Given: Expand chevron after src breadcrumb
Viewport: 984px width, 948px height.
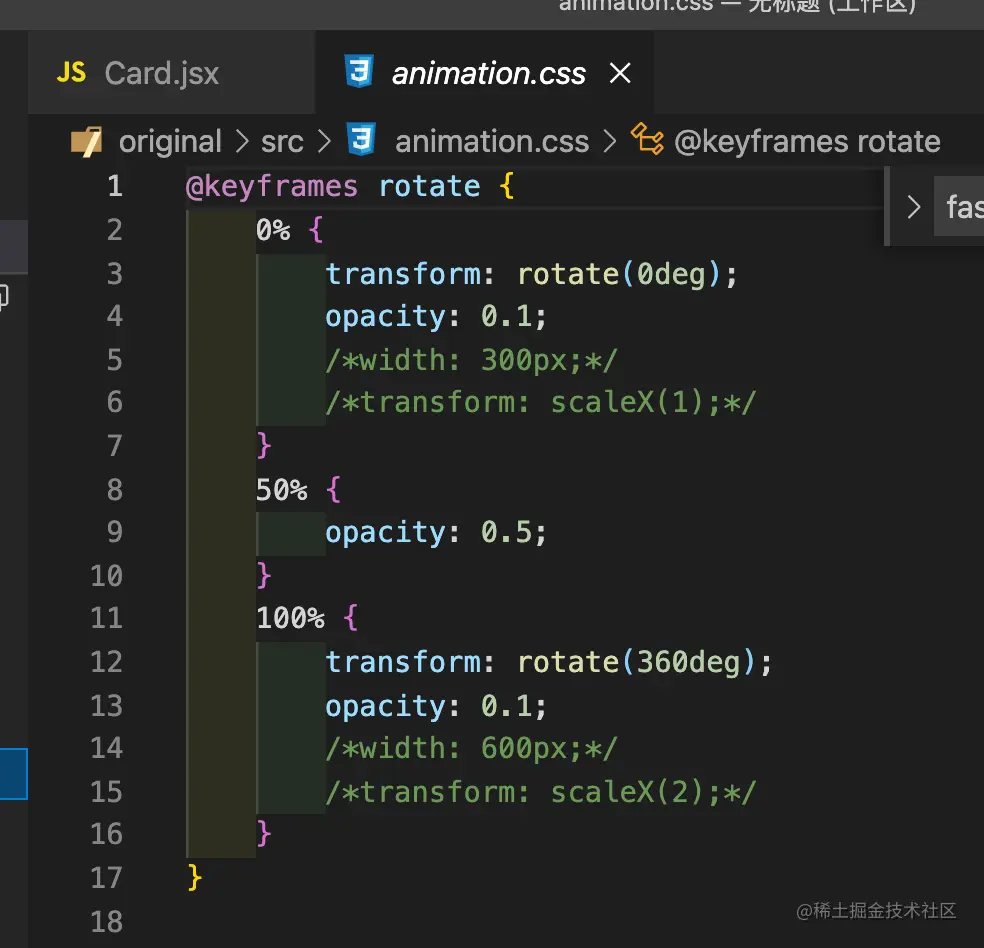Looking at the screenshot, I should point(324,142).
